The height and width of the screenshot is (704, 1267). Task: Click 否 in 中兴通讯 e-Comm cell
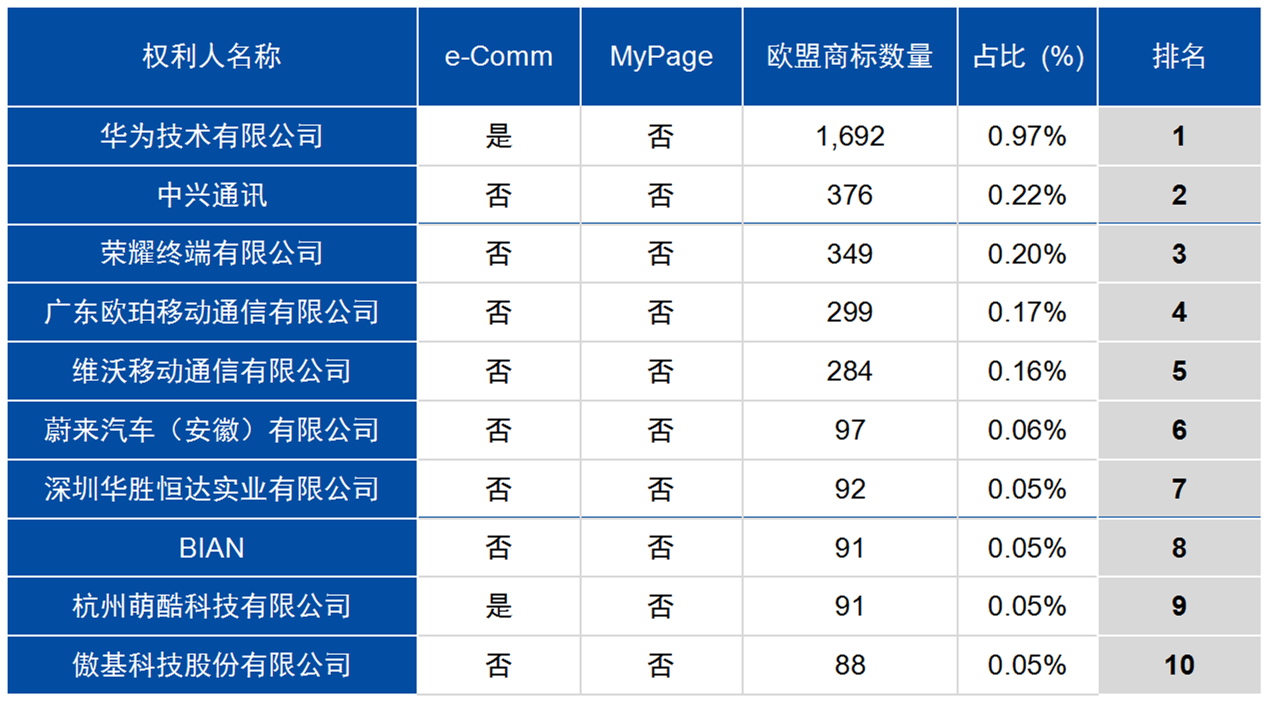click(x=499, y=195)
